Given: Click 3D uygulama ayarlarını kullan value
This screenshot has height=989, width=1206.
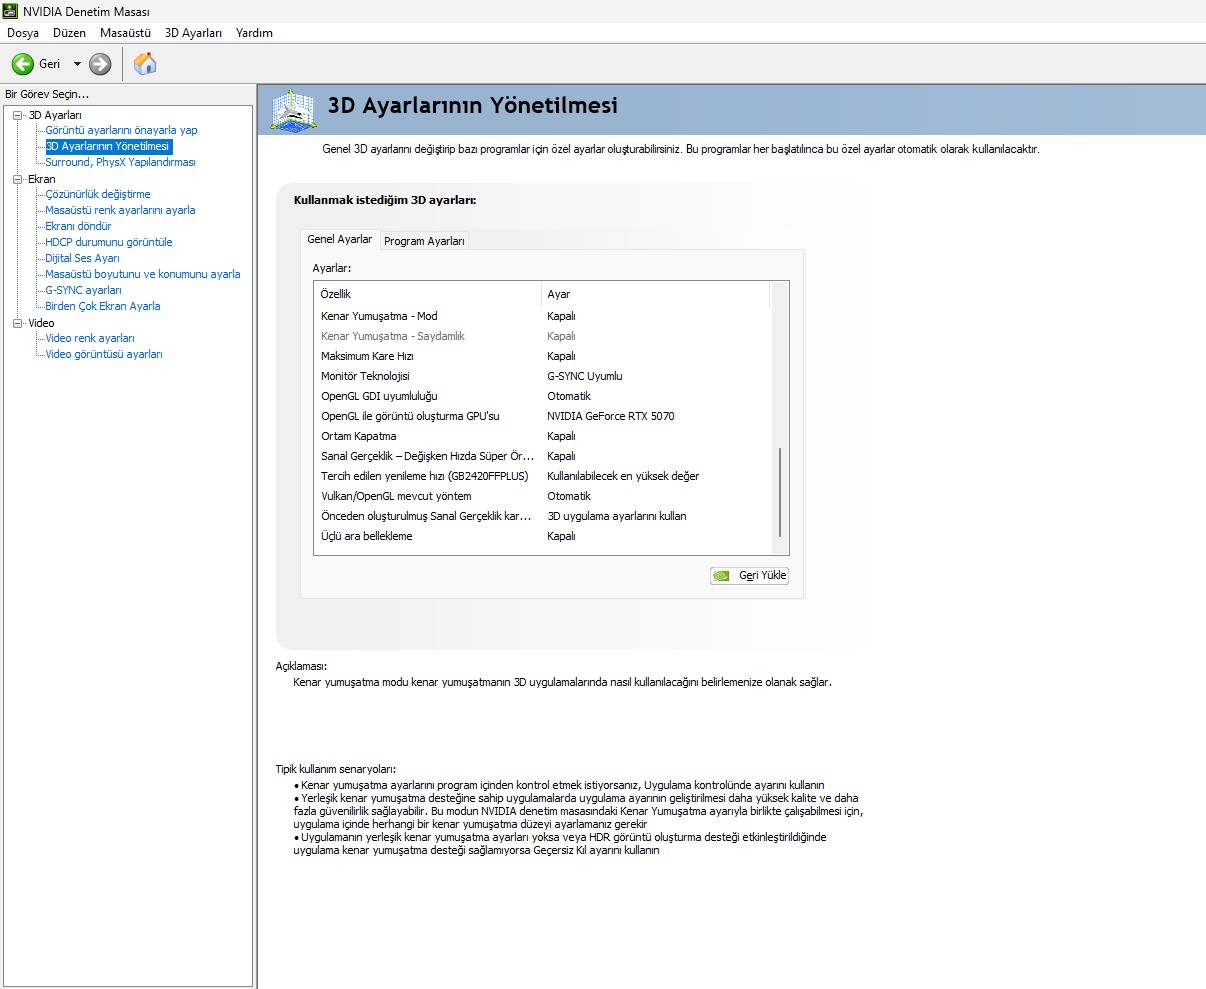Looking at the screenshot, I should (x=617, y=516).
